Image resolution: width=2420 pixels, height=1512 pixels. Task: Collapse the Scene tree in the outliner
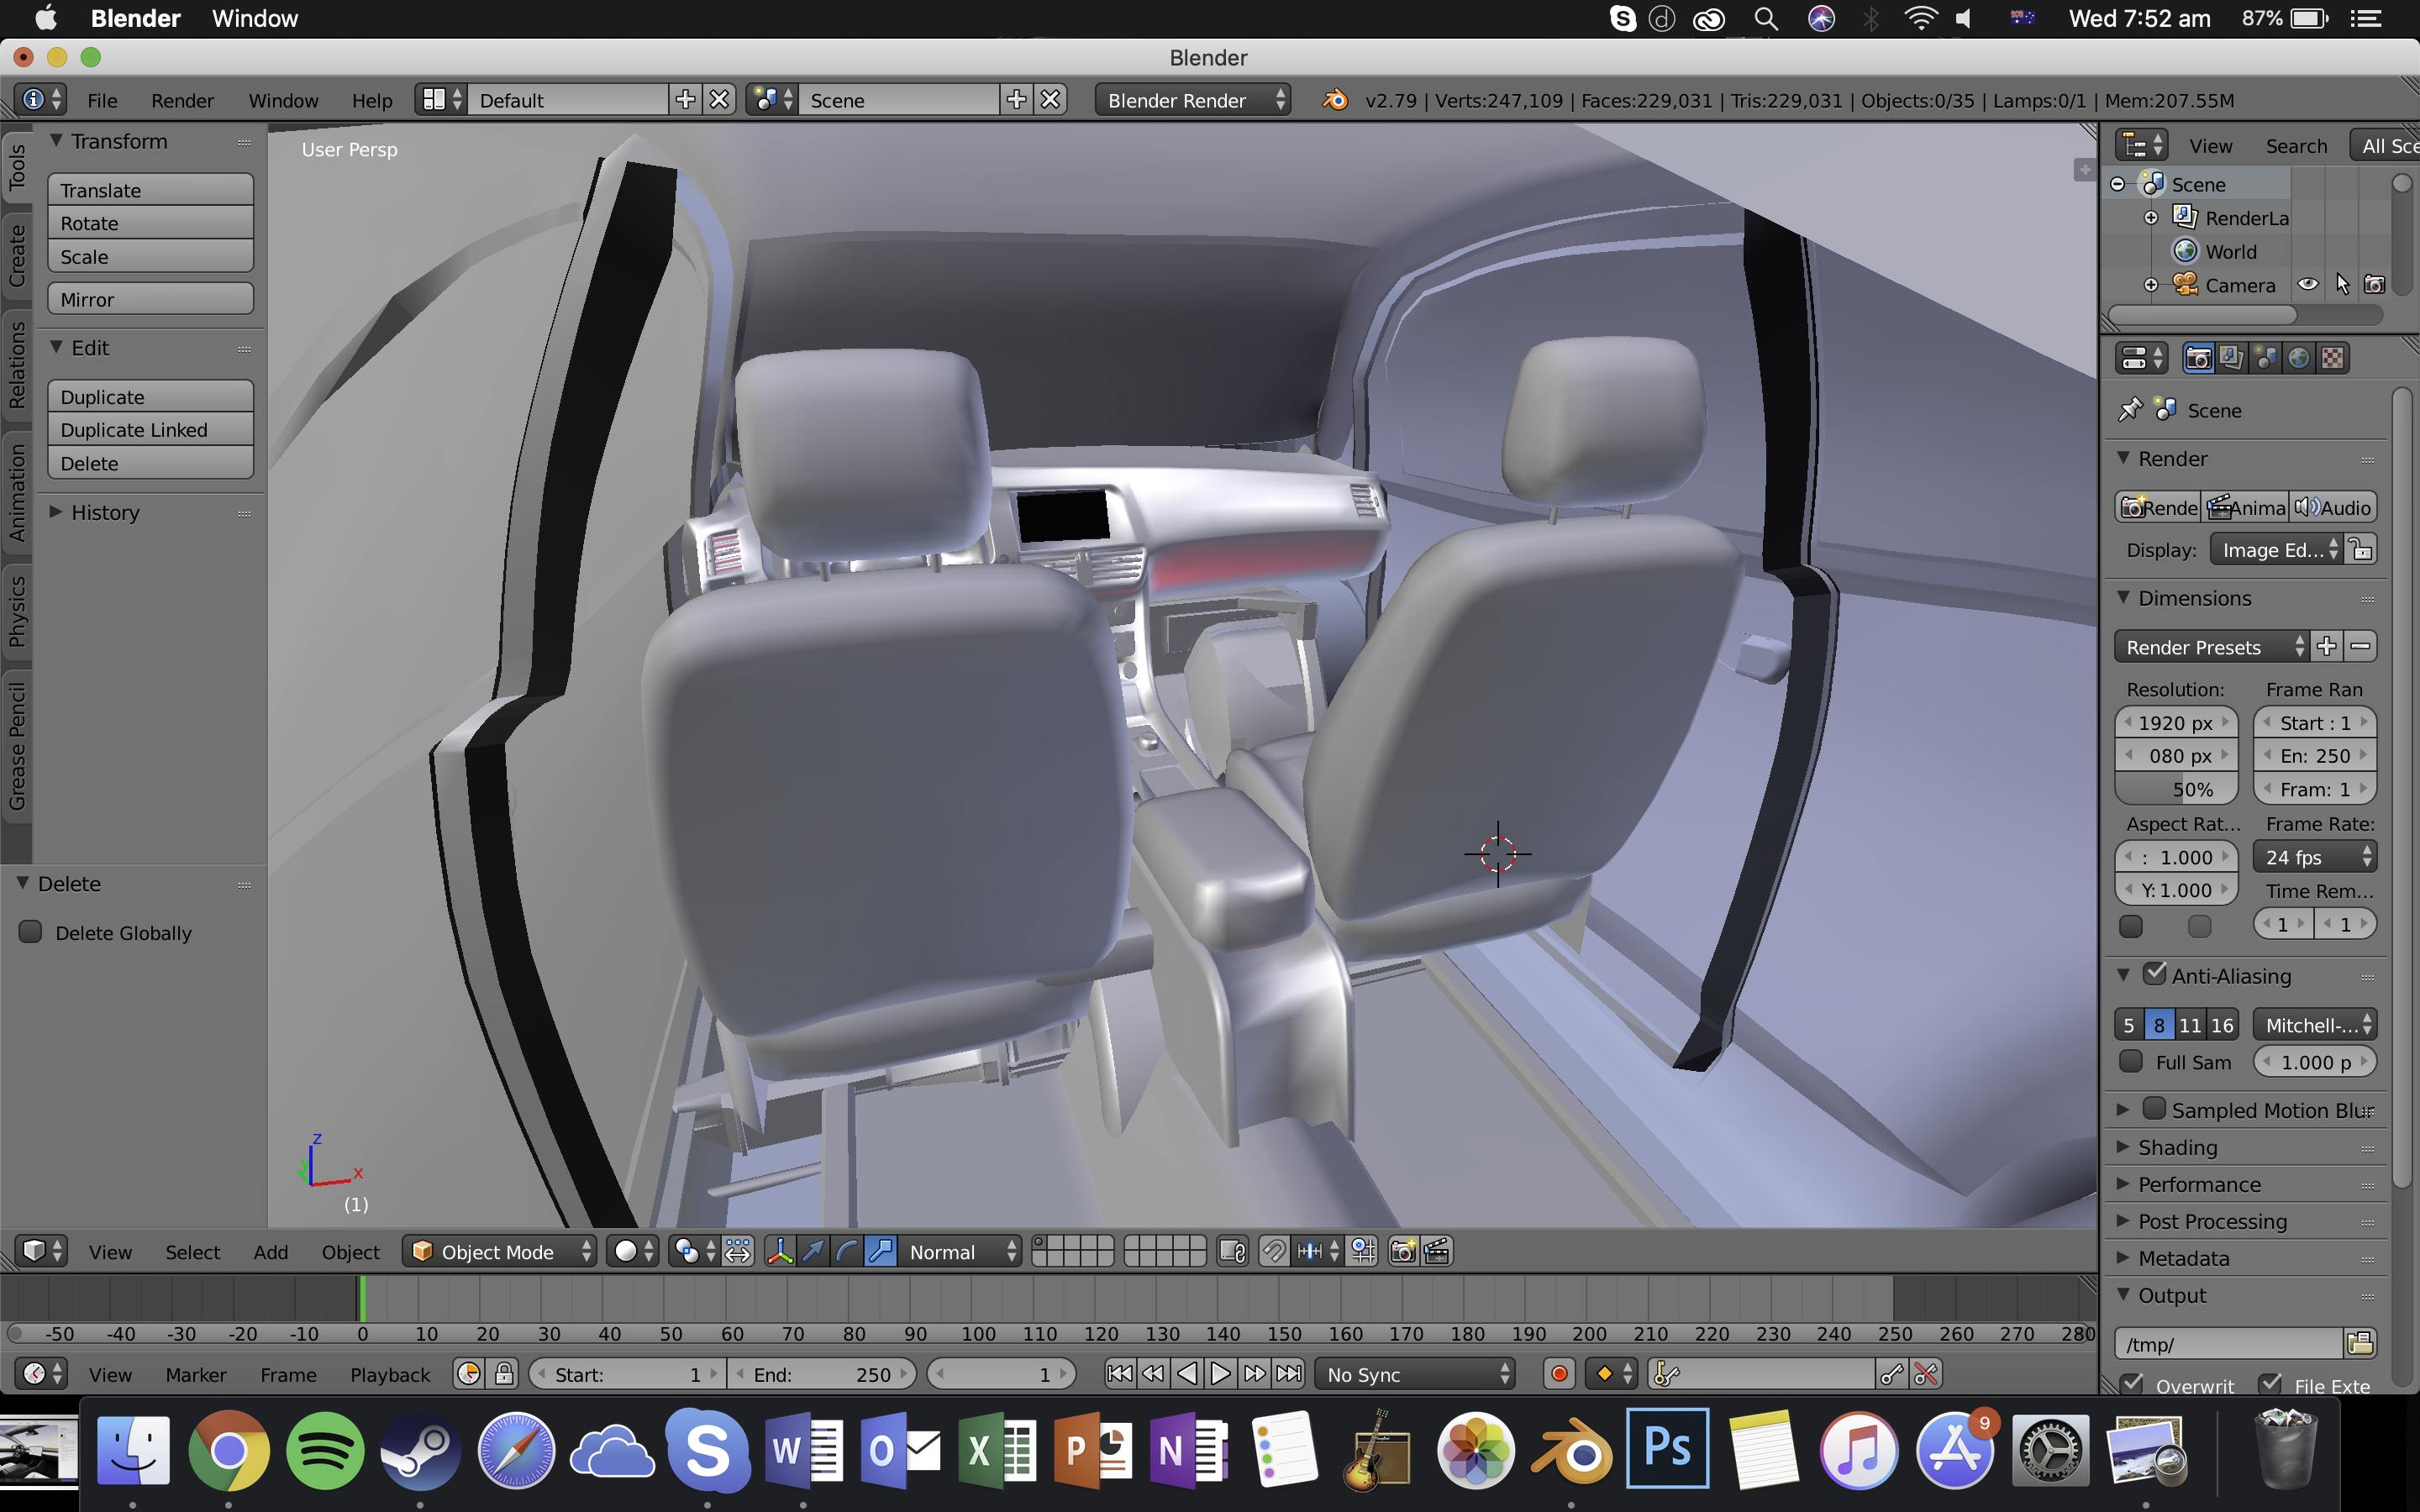[2117, 184]
